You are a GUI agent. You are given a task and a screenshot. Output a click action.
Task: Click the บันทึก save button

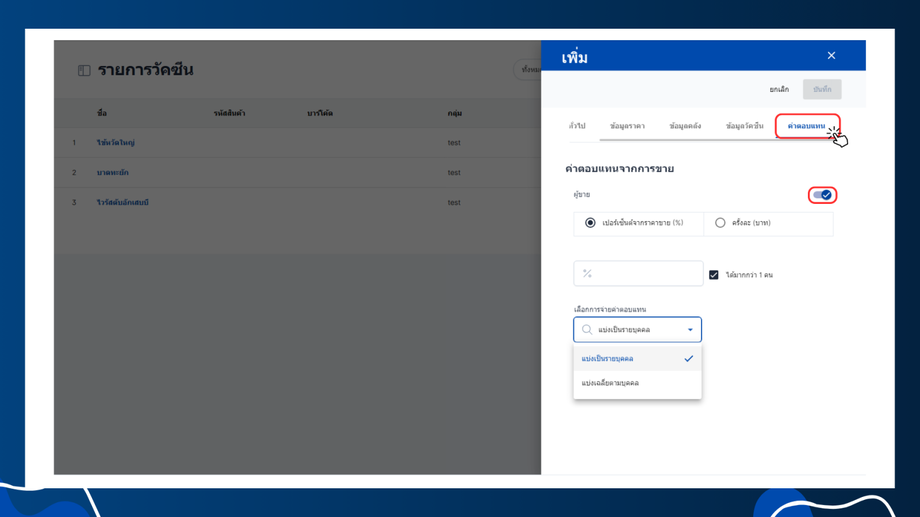click(x=822, y=89)
